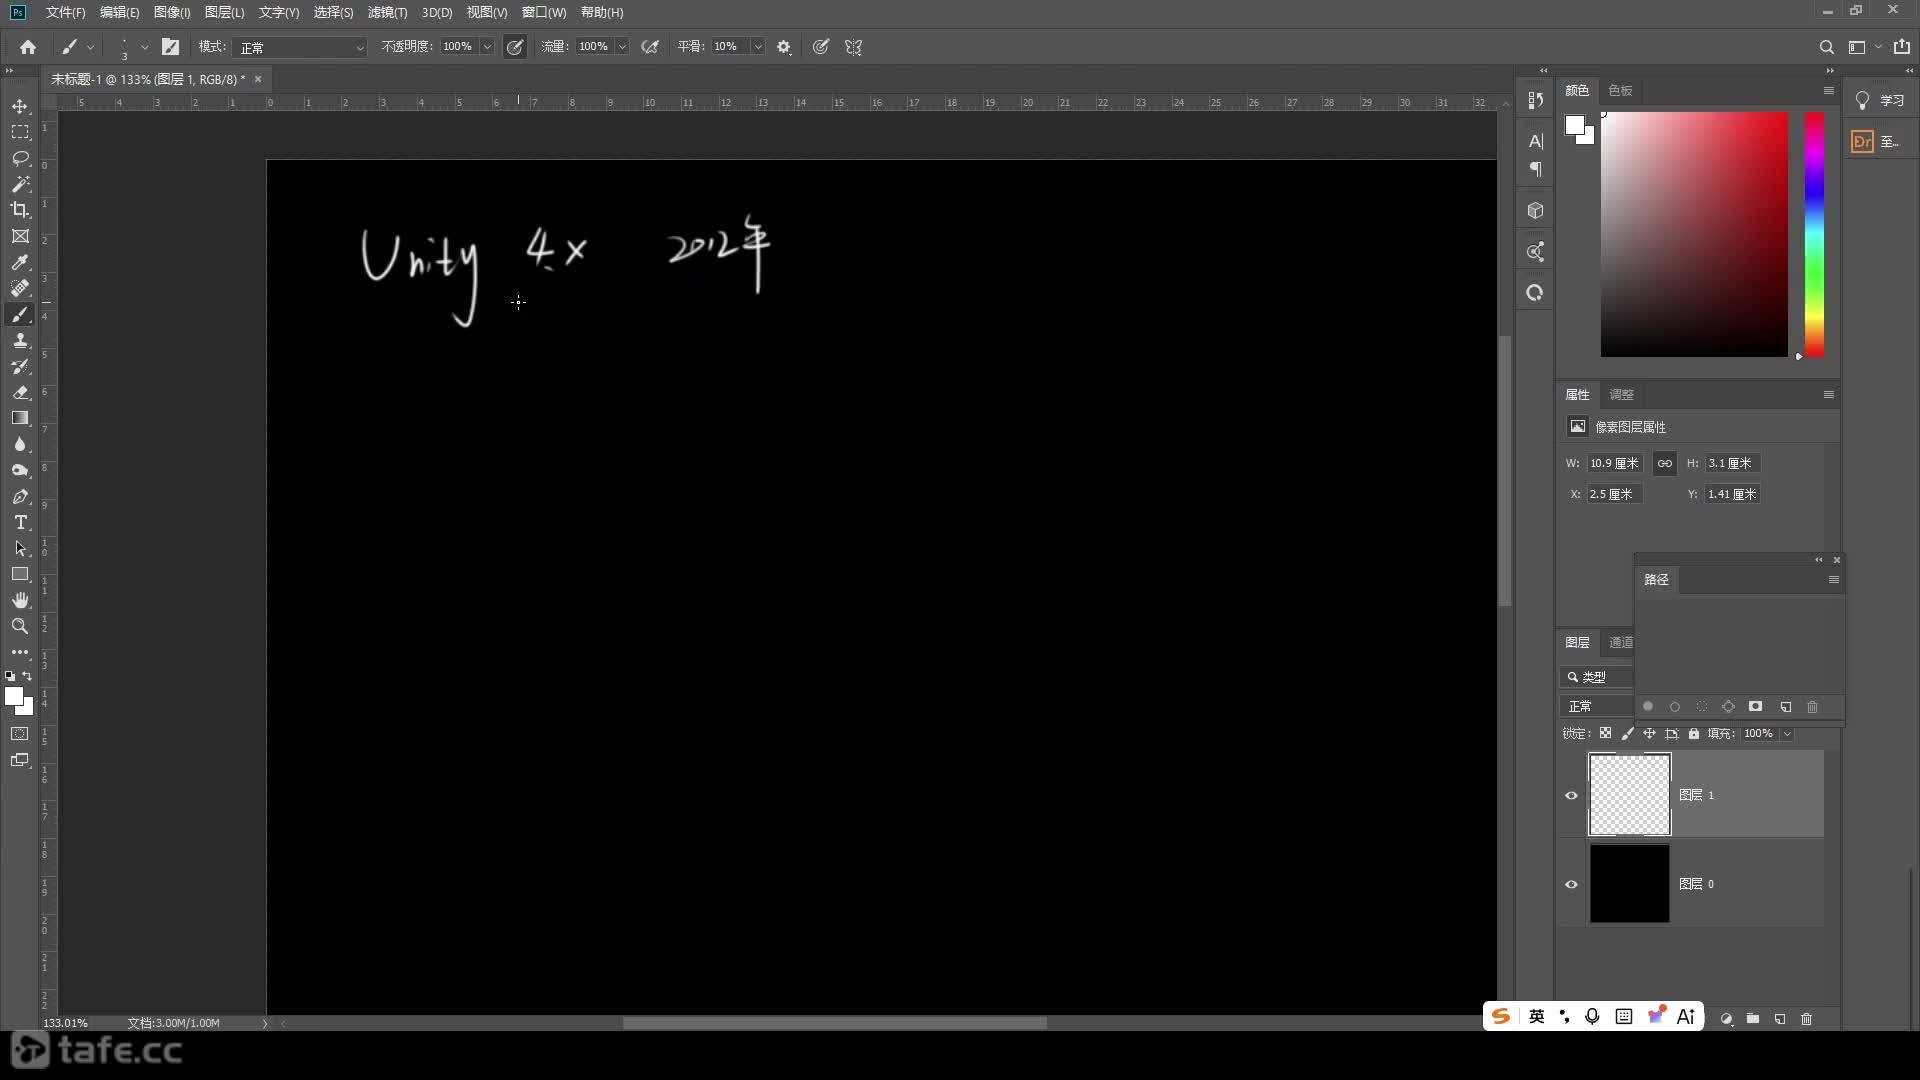Select the Move tool
This screenshot has width=1920, height=1080.
pyautogui.click(x=20, y=106)
